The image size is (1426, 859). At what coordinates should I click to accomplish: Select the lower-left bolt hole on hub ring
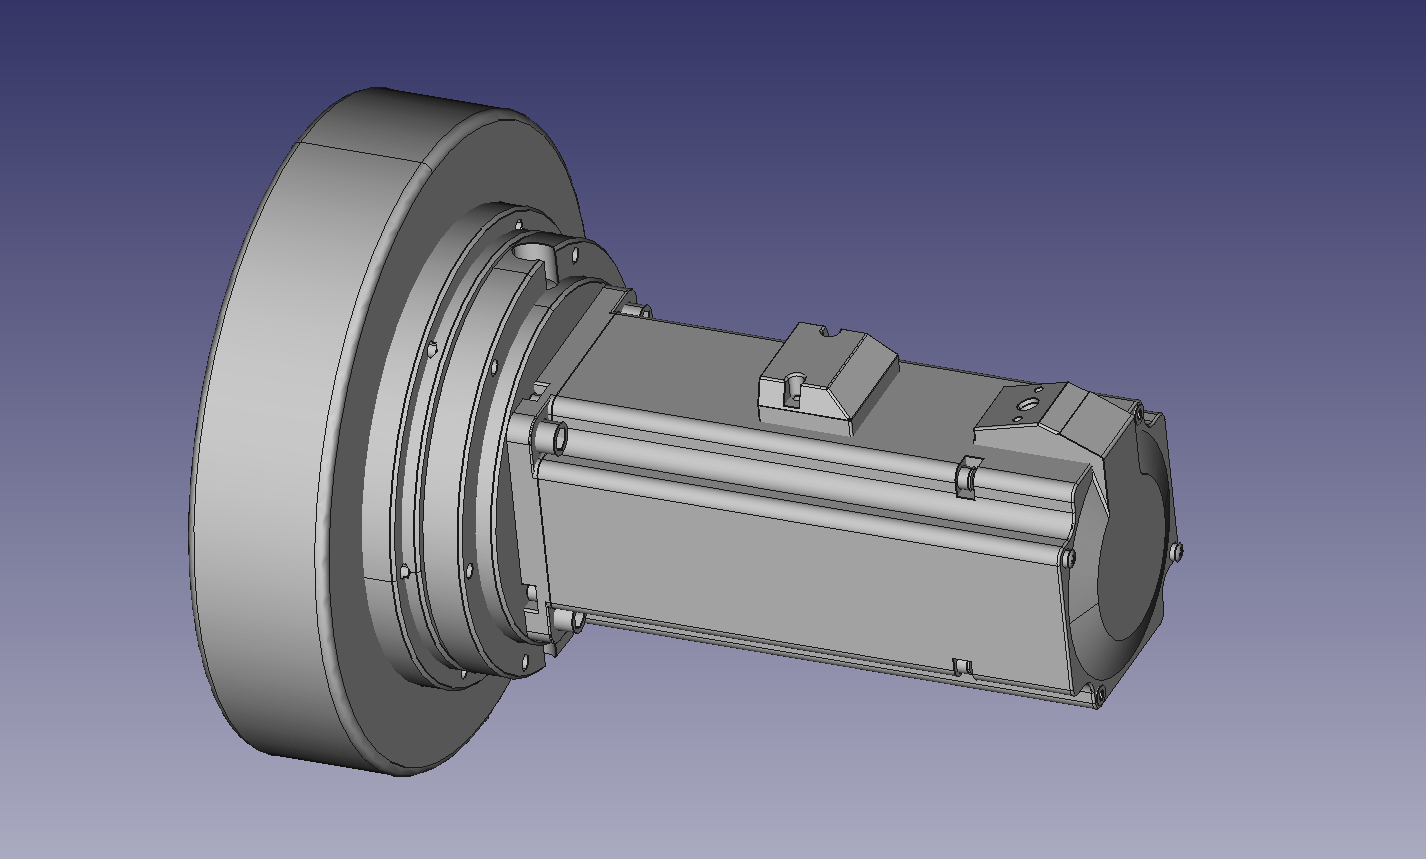click(405, 572)
